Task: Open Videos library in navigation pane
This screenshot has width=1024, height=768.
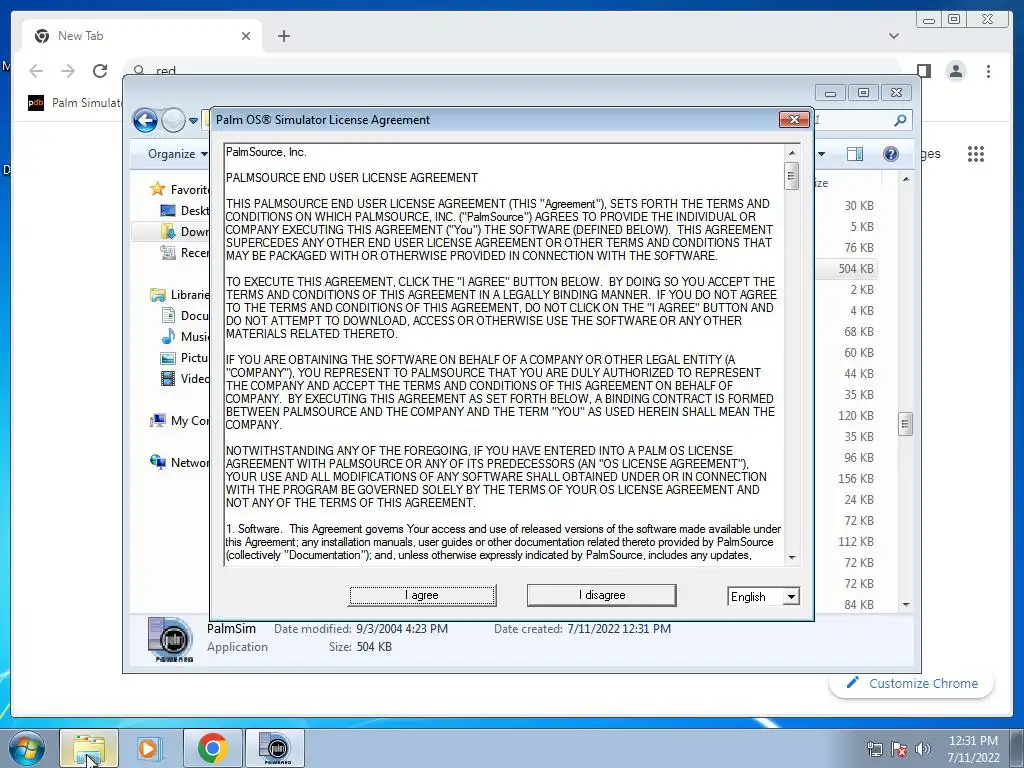Action: [x=185, y=378]
